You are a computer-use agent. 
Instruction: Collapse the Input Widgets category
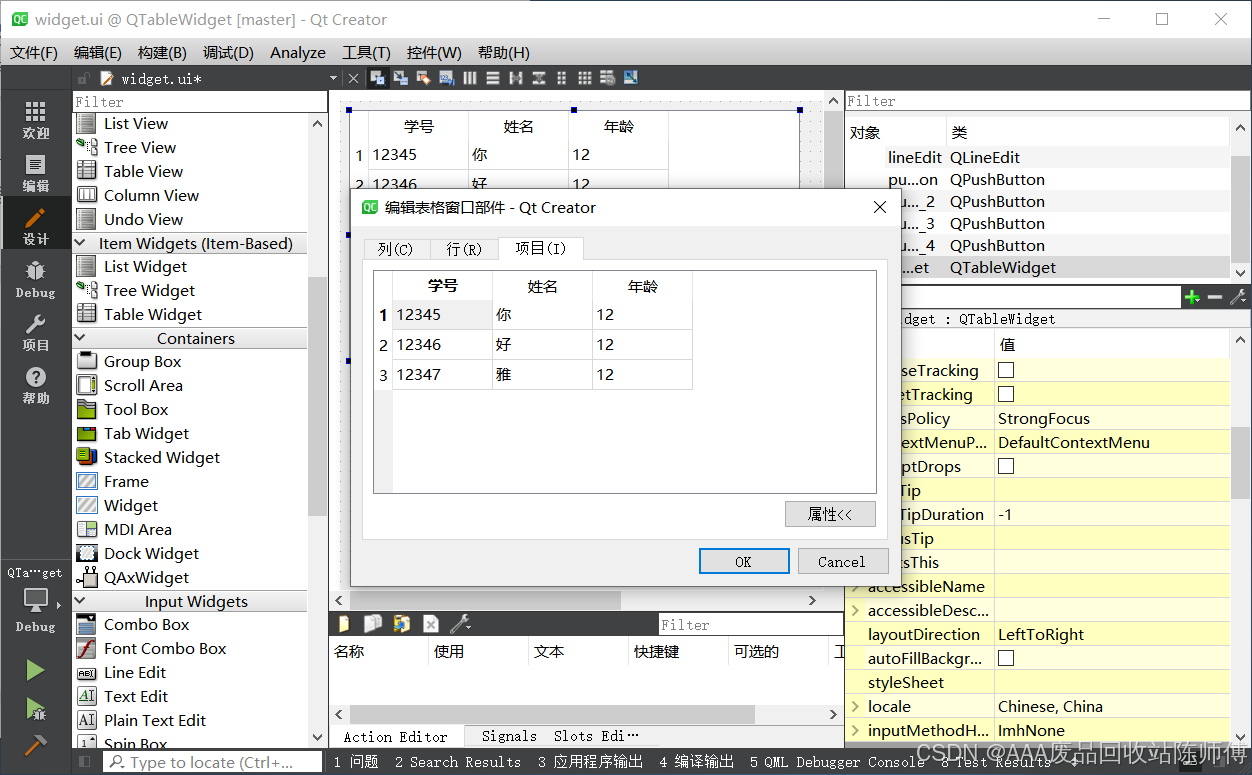tap(82, 601)
